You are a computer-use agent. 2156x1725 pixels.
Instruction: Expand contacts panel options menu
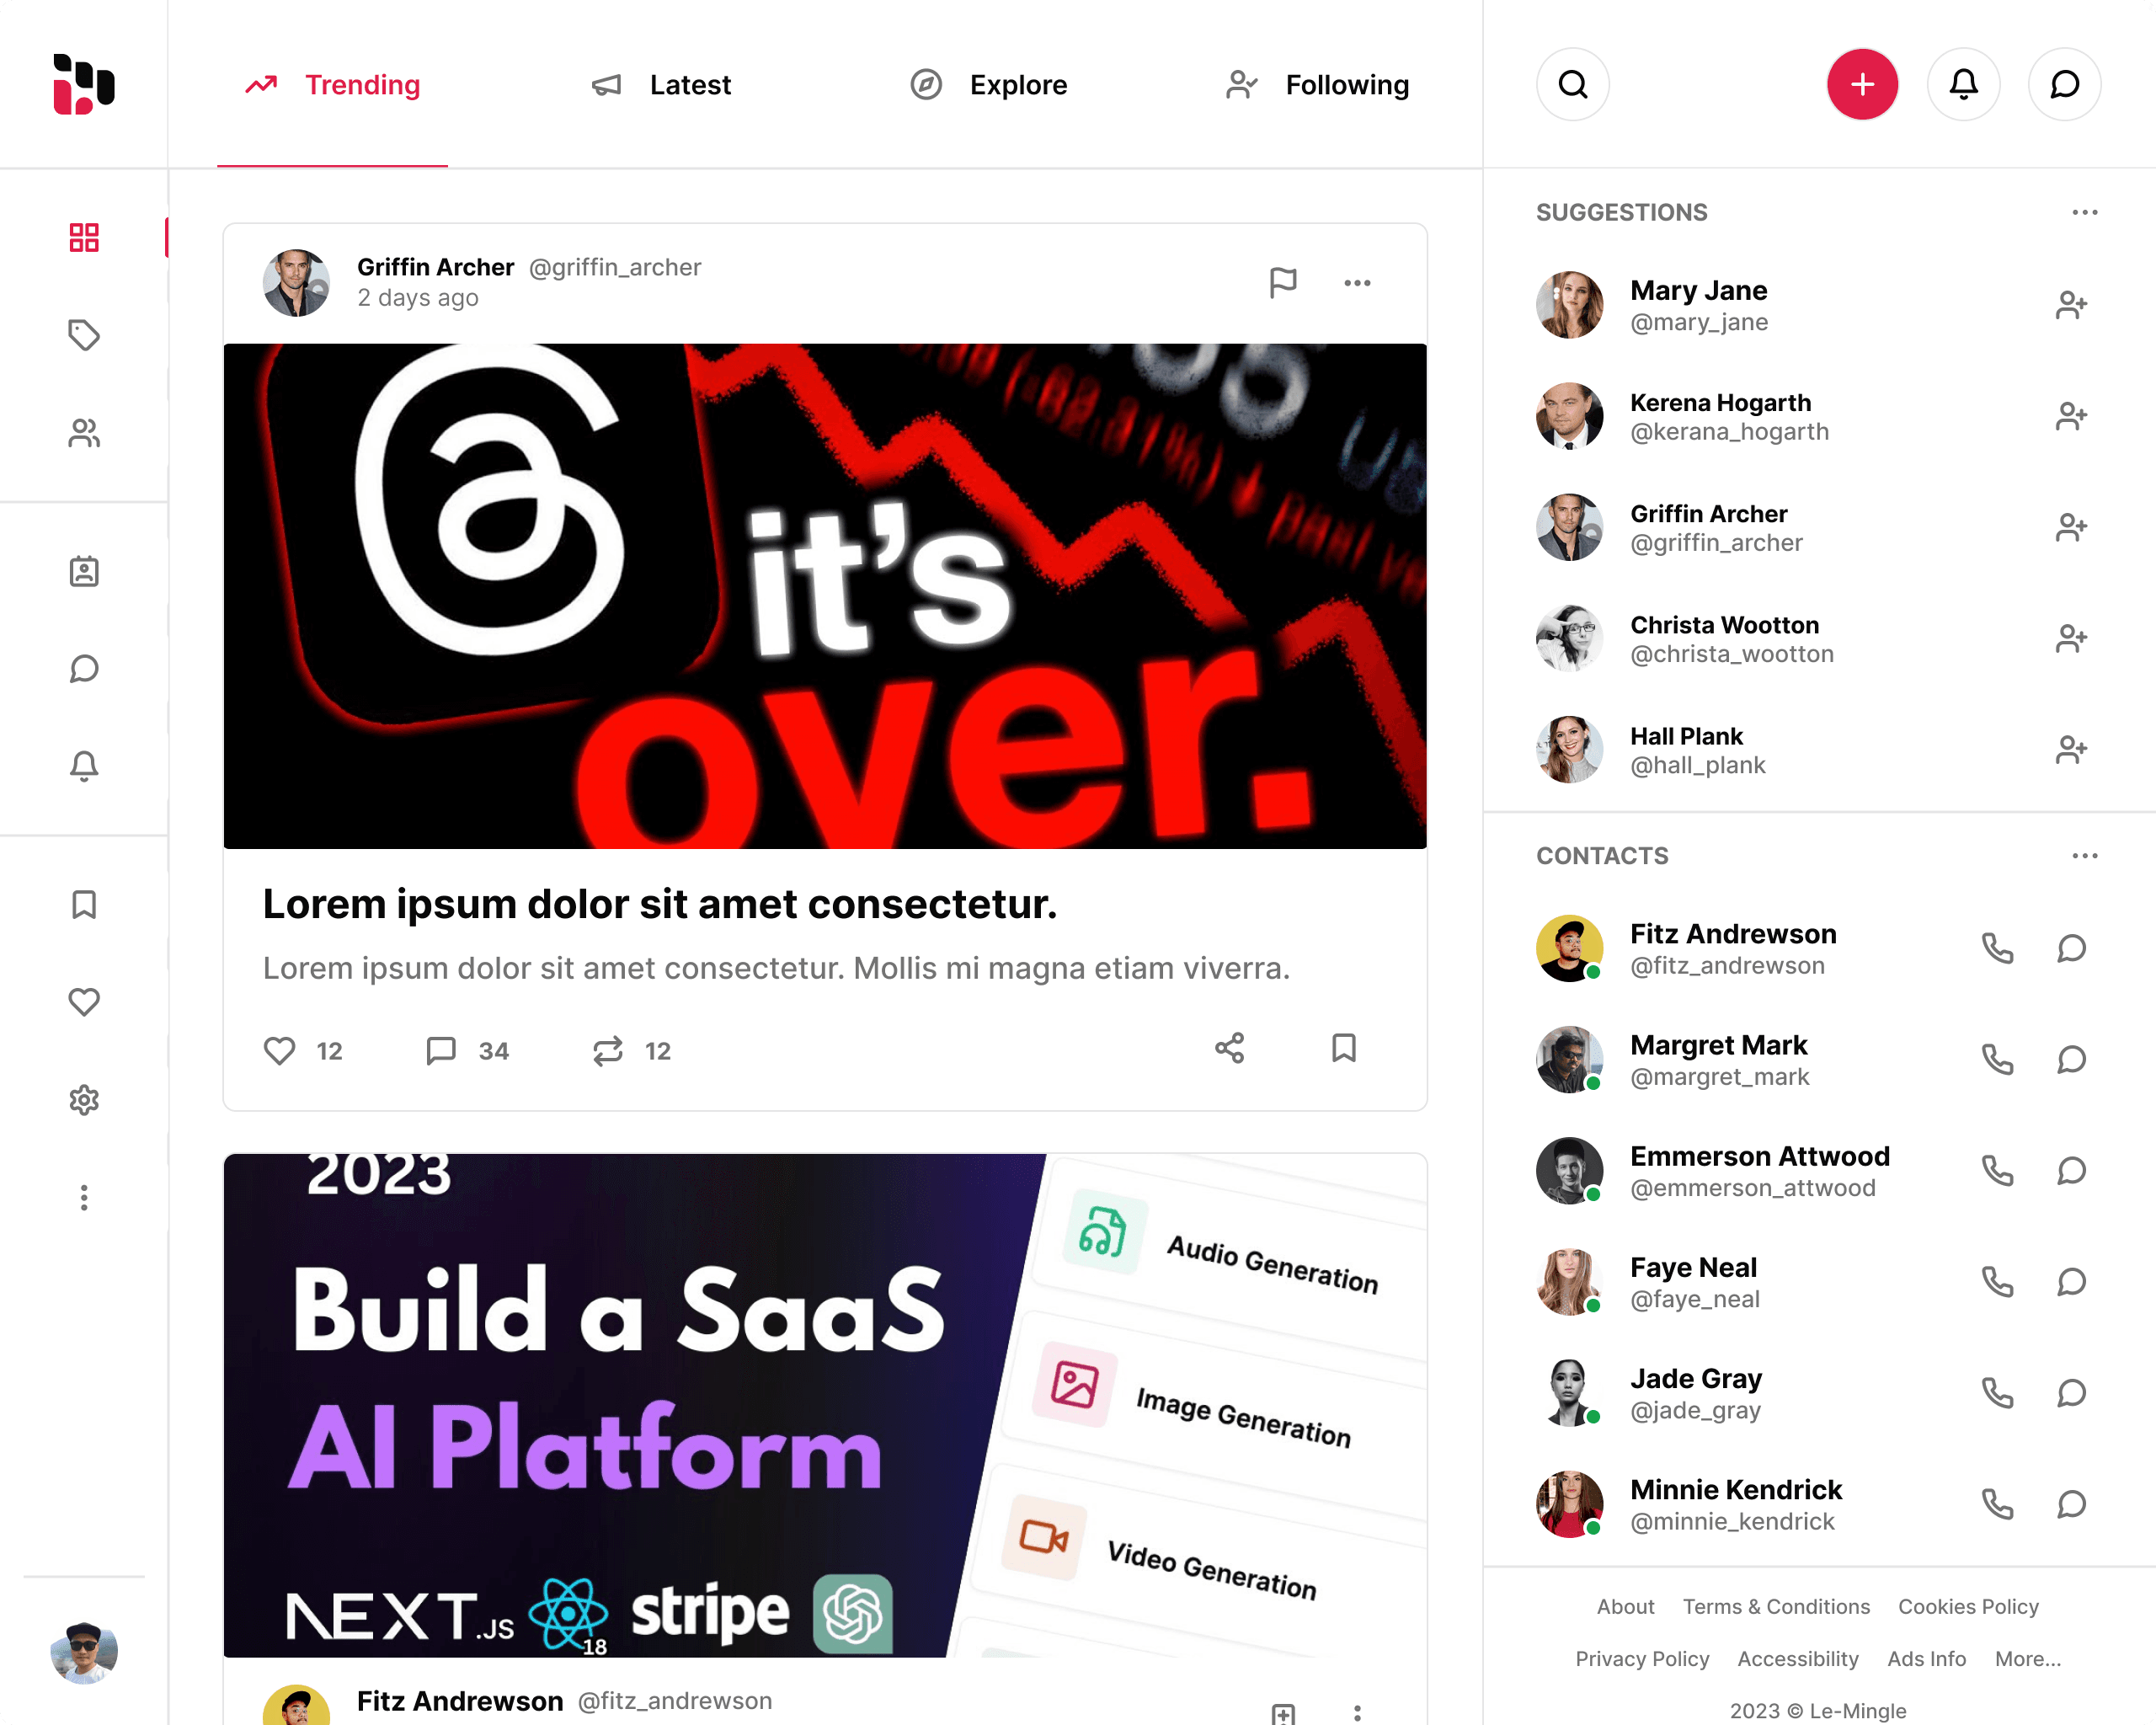[x=2084, y=857]
